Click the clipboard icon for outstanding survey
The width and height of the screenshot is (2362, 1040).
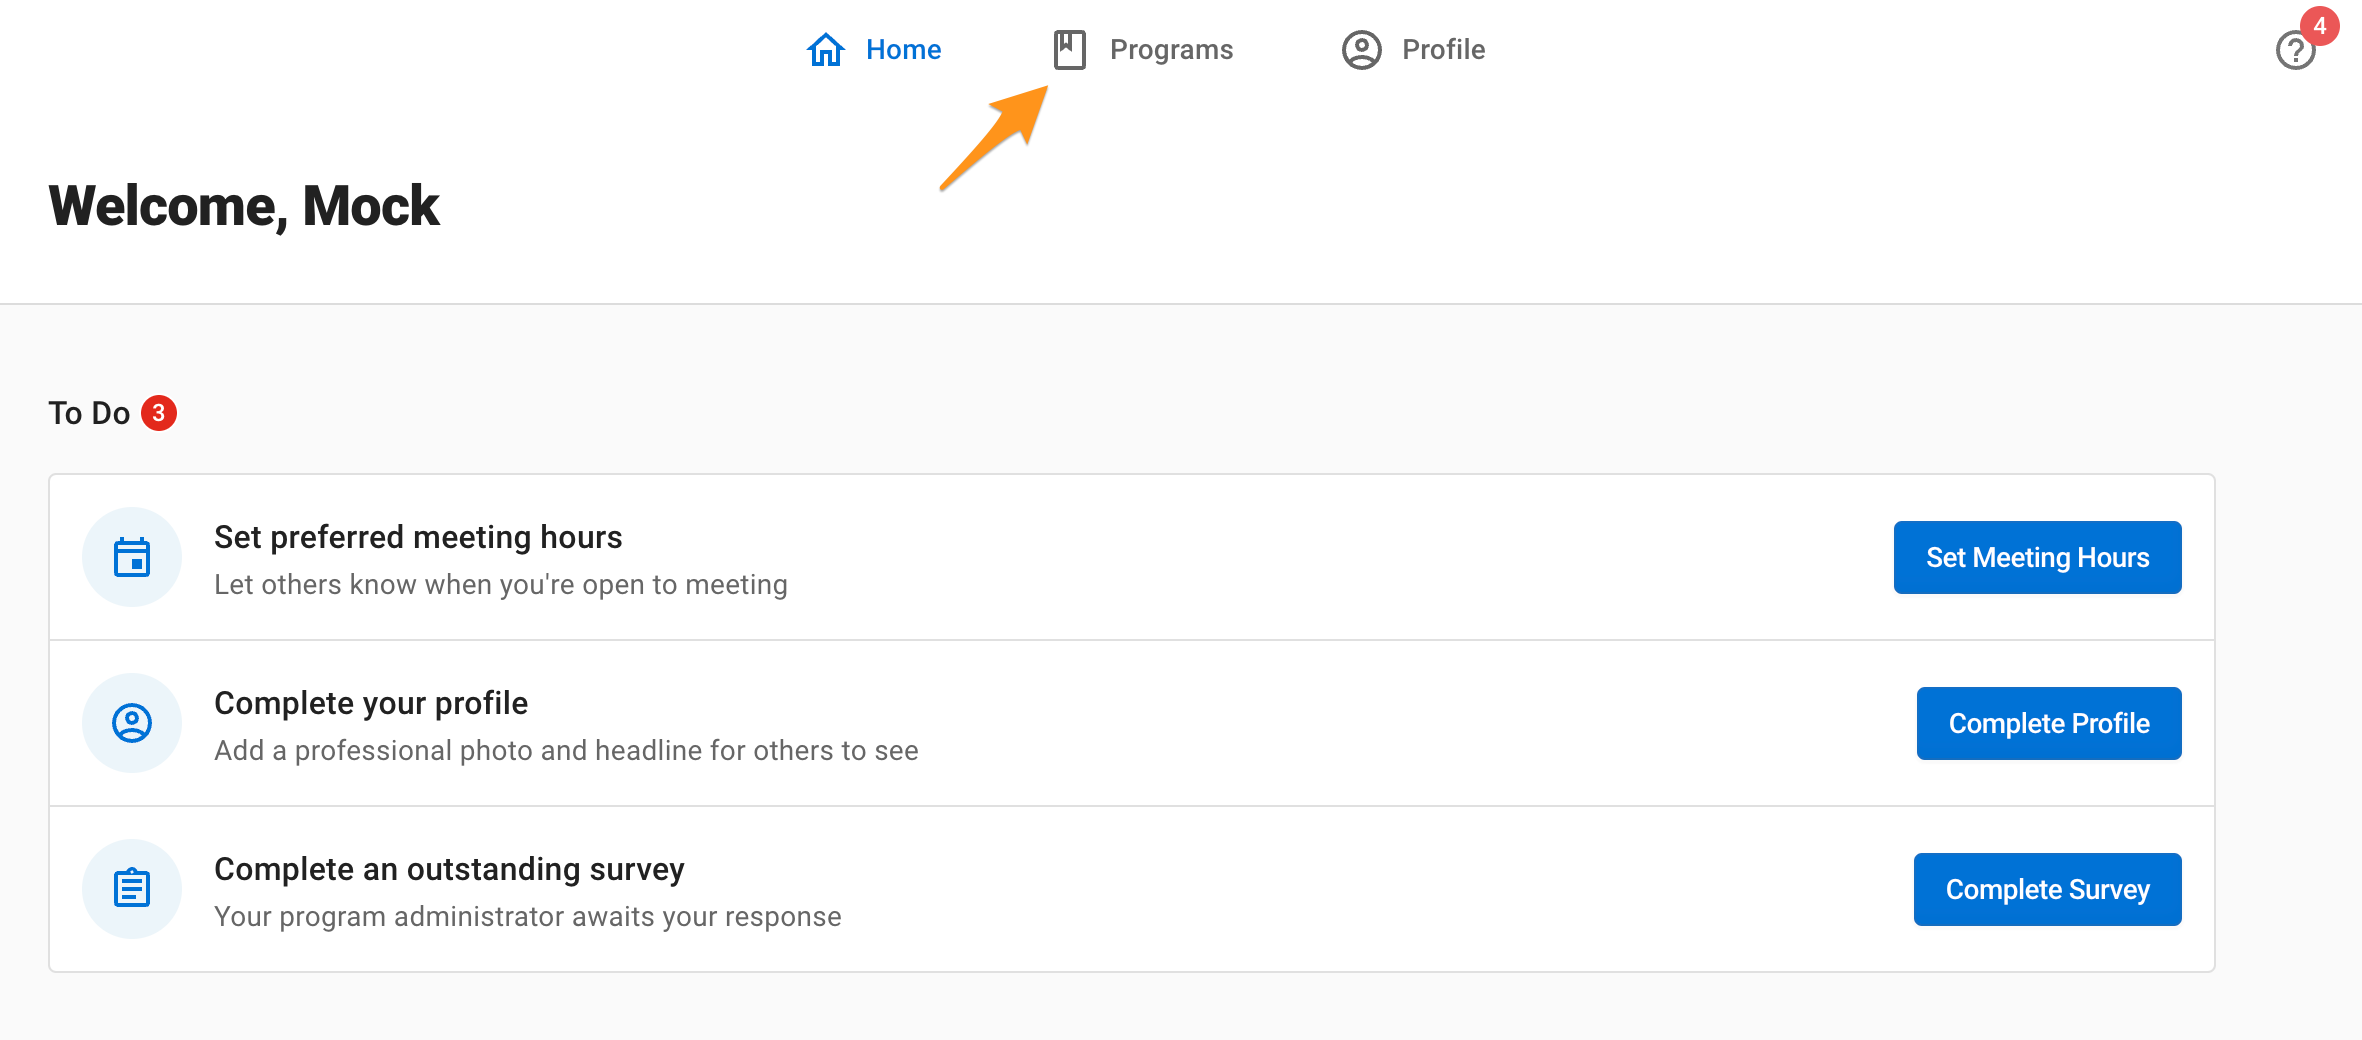pyautogui.click(x=132, y=889)
